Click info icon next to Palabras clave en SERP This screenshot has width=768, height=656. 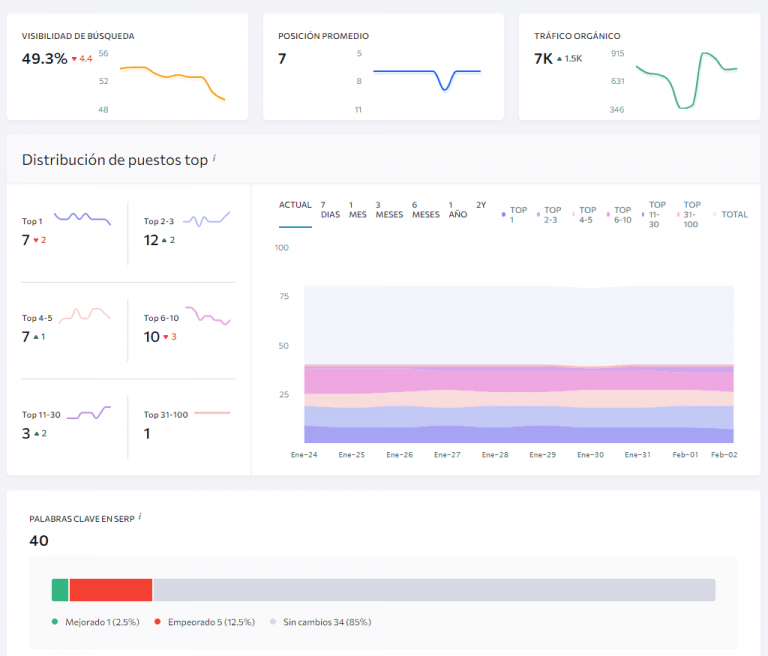pos(140,516)
